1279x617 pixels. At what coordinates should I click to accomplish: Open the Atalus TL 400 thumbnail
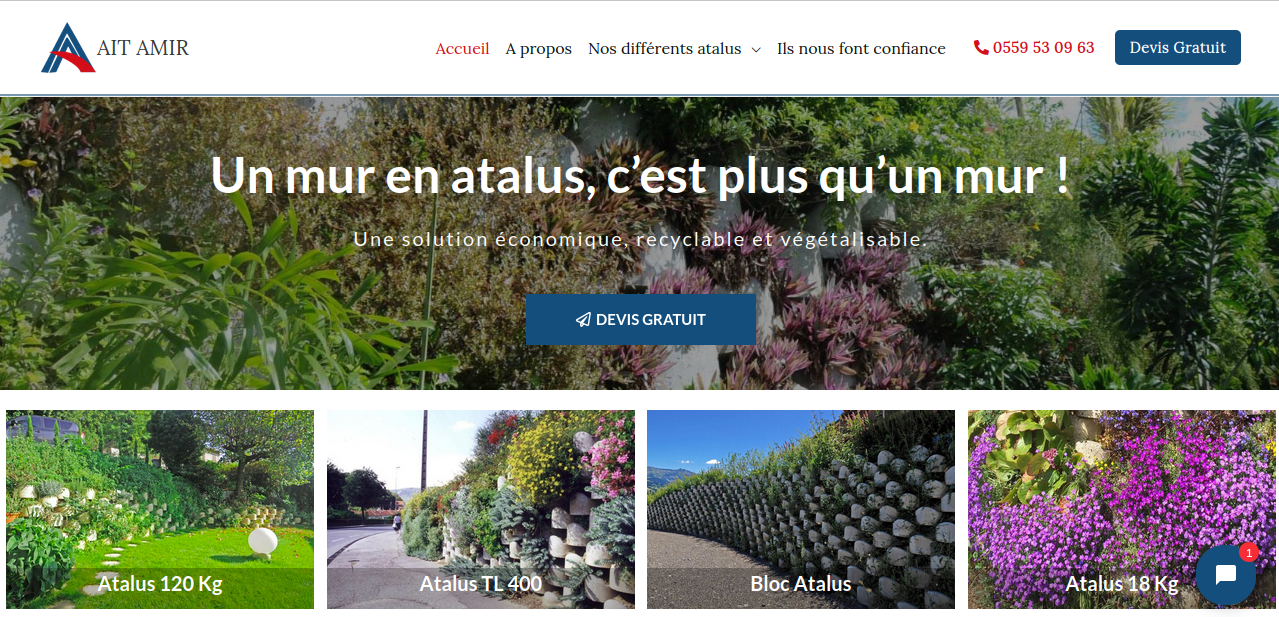pos(481,509)
